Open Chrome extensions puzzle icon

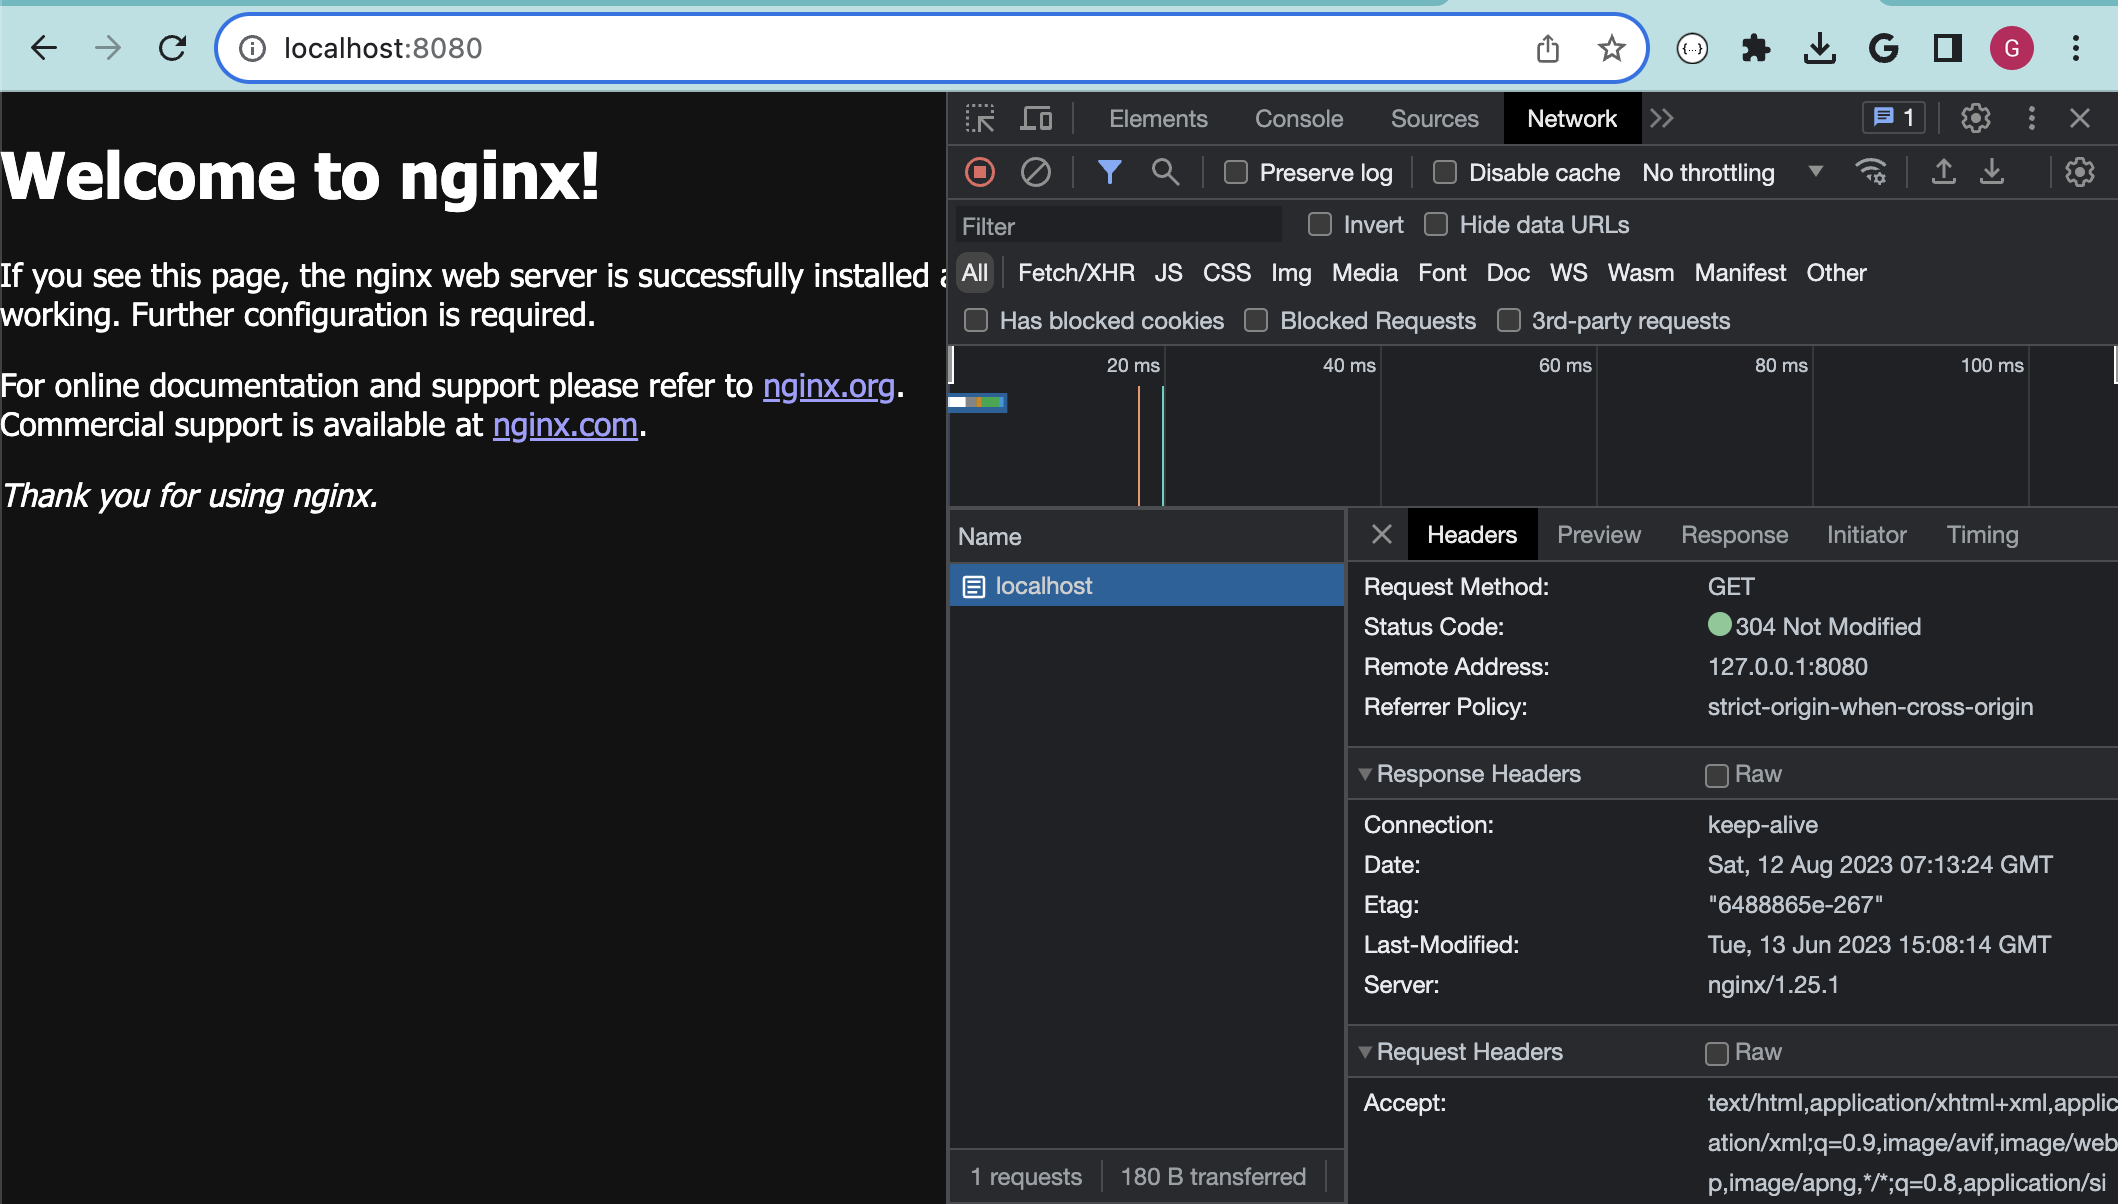[x=1756, y=47]
